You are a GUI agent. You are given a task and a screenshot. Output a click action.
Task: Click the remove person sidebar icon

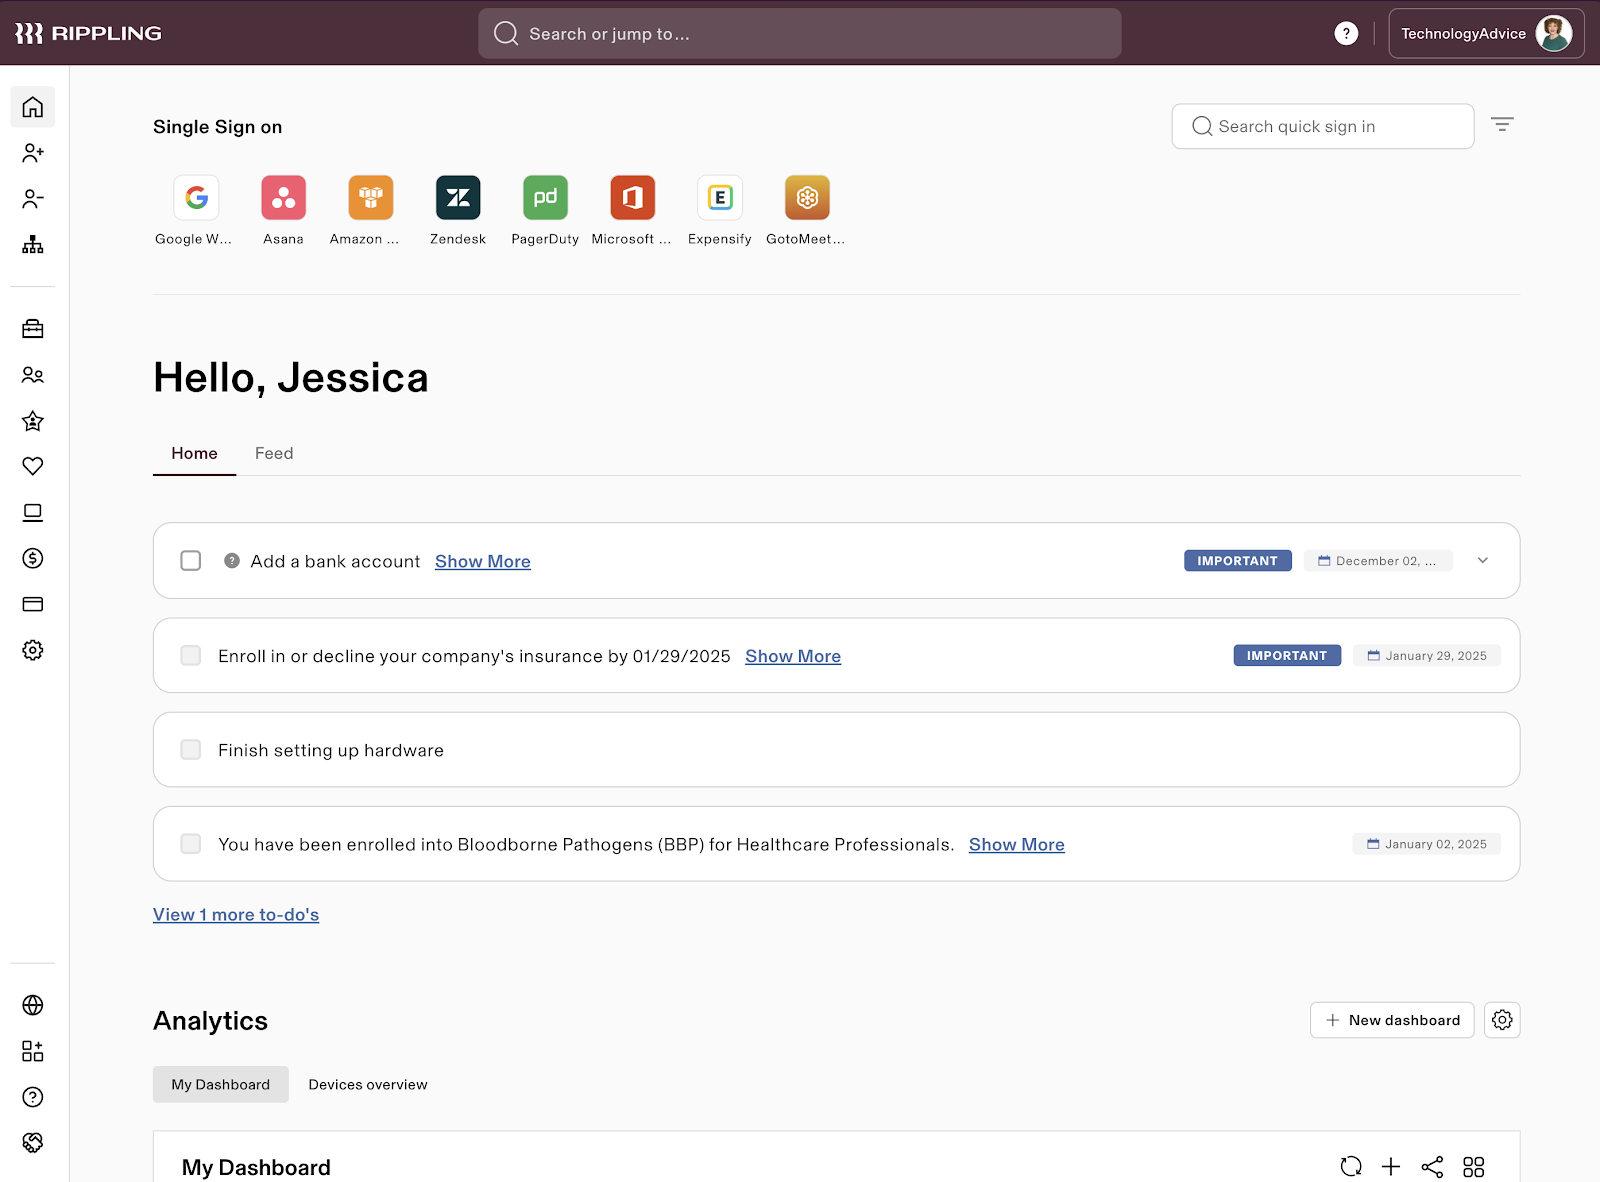[33, 199]
